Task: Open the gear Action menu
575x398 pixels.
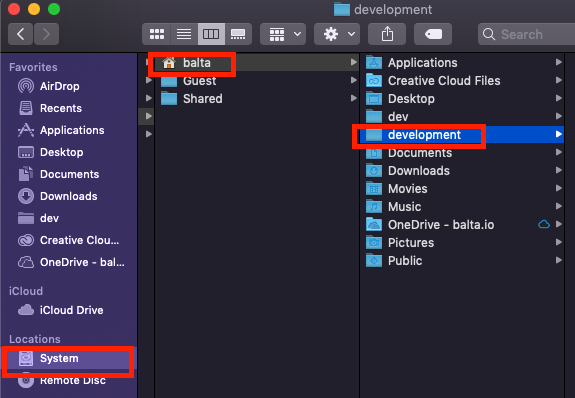Action: coord(337,34)
